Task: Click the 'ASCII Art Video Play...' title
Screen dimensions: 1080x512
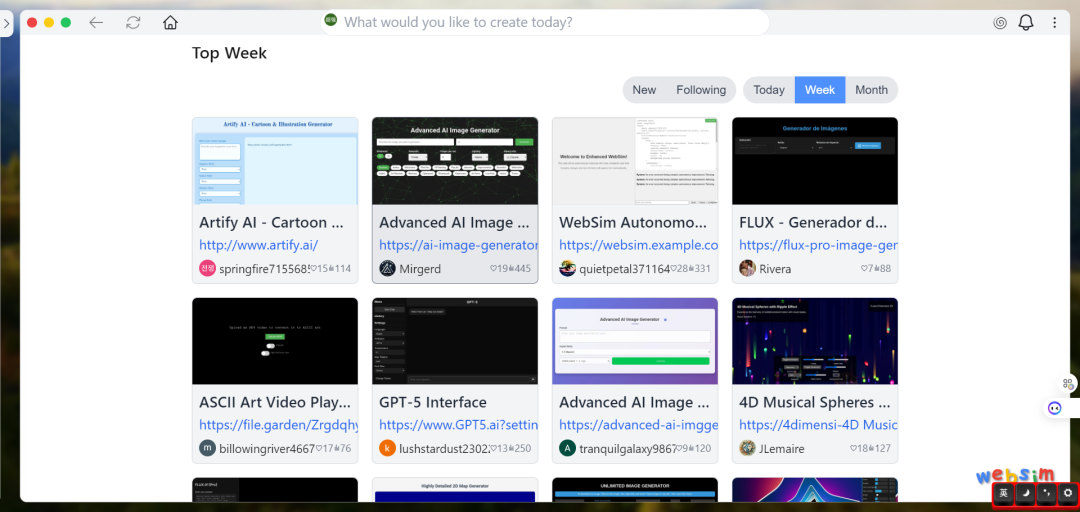Action: (x=275, y=402)
